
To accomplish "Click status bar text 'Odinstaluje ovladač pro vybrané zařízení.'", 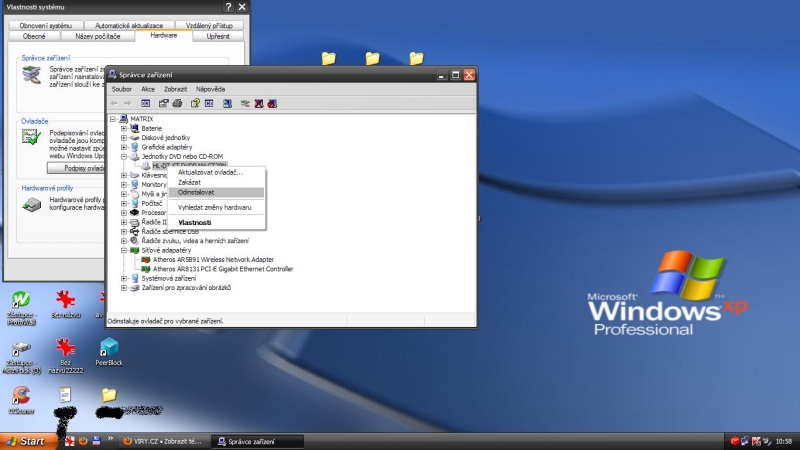I will (x=165, y=321).
